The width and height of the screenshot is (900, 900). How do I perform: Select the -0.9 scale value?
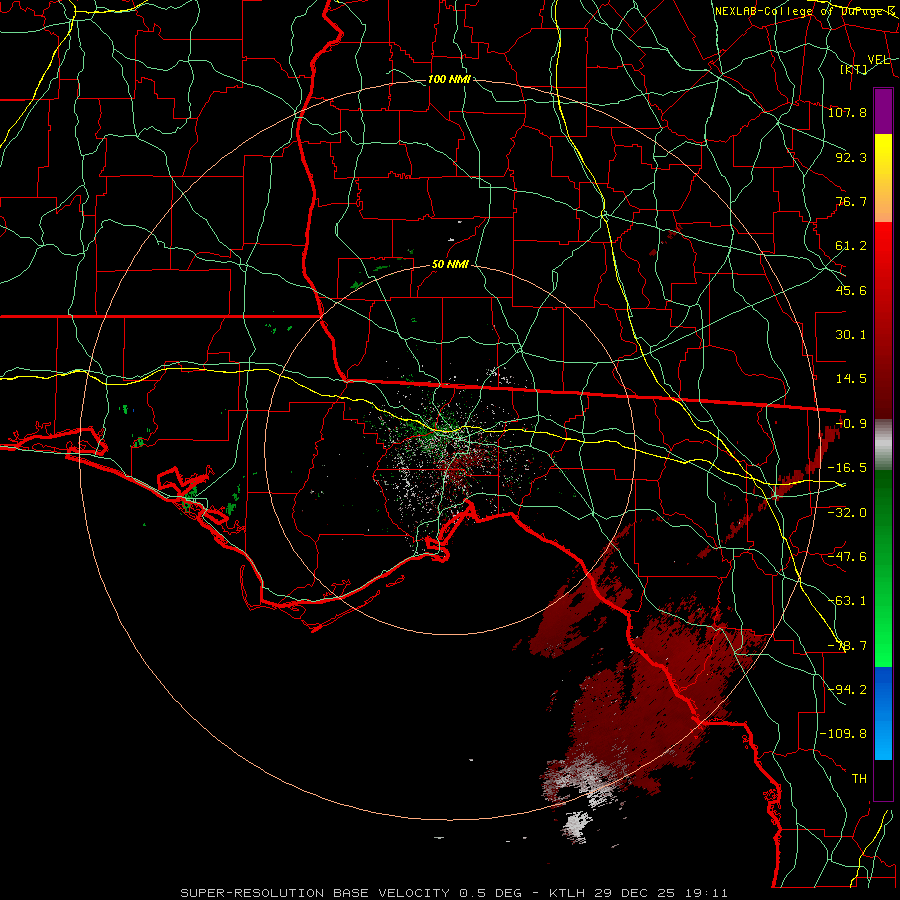[851, 424]
